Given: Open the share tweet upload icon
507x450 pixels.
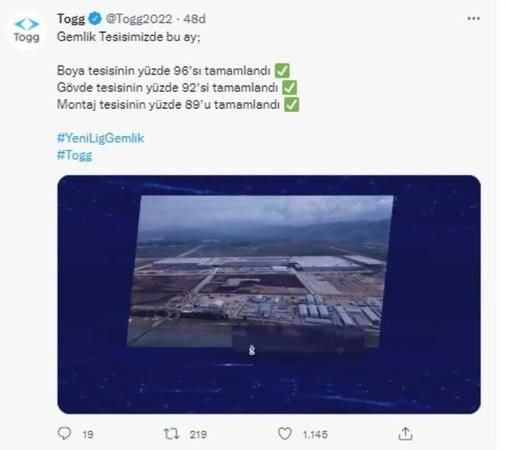Looking at the screenshot, I should [405, 434].
